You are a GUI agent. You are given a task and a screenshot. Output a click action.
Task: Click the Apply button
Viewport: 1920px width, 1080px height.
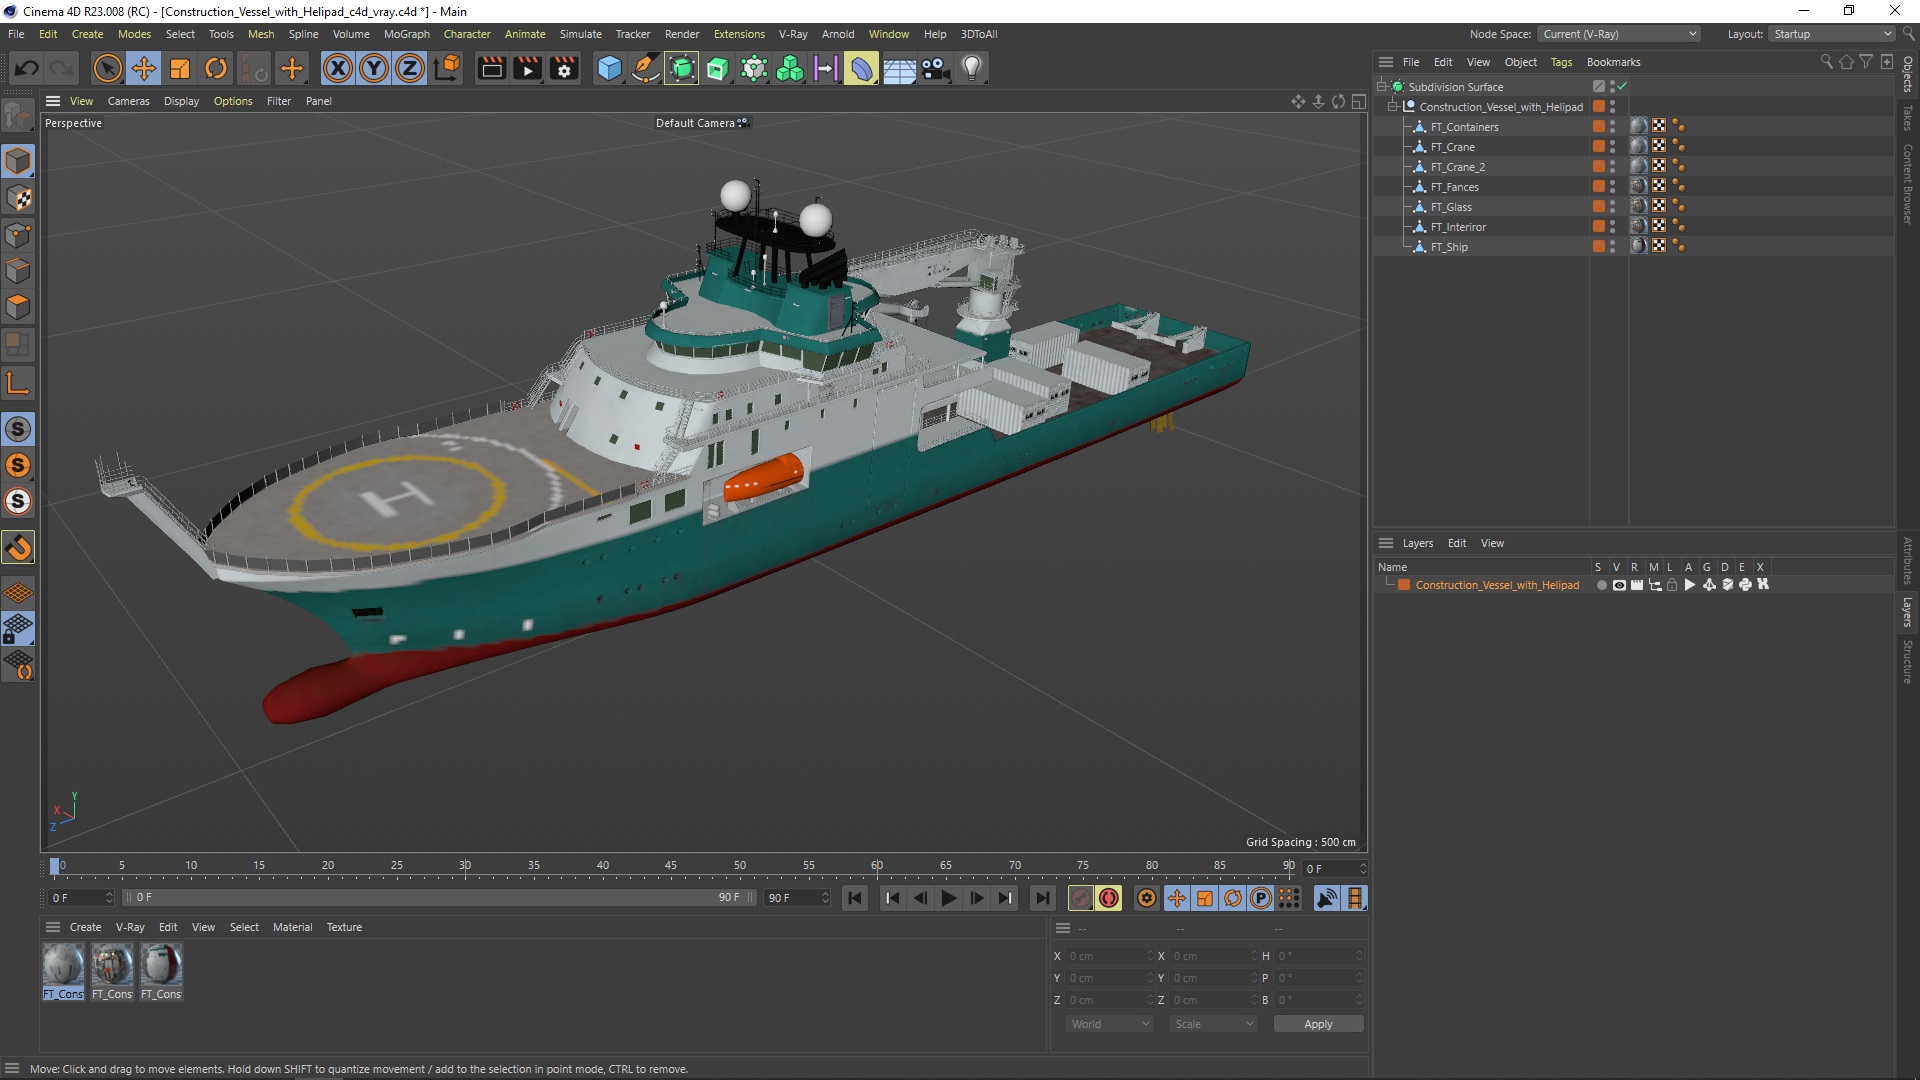[1318, 1024]
